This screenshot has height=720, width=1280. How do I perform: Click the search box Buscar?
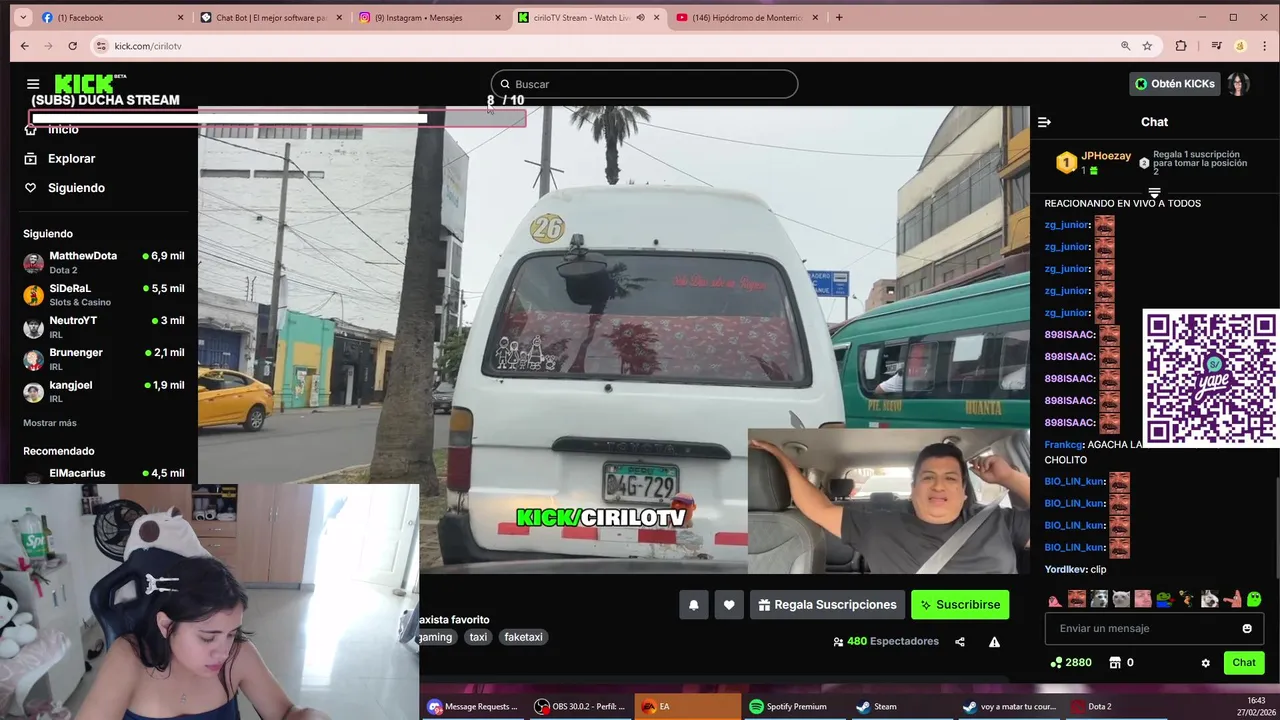644,84
